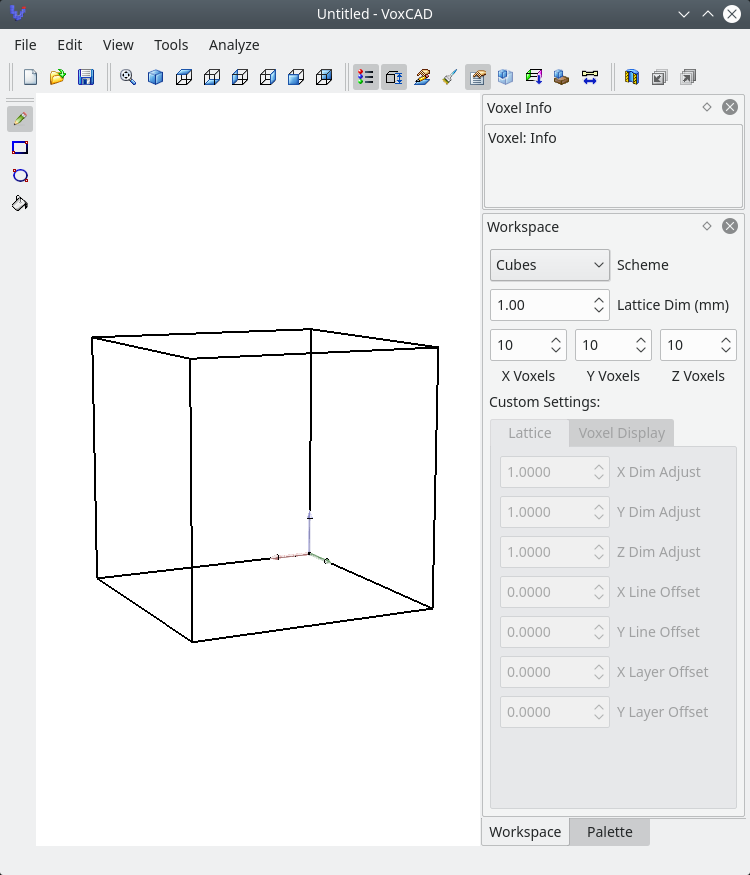750x875 pixels.
Task: Decrease the X Voxels count
Action: [556, 351]
